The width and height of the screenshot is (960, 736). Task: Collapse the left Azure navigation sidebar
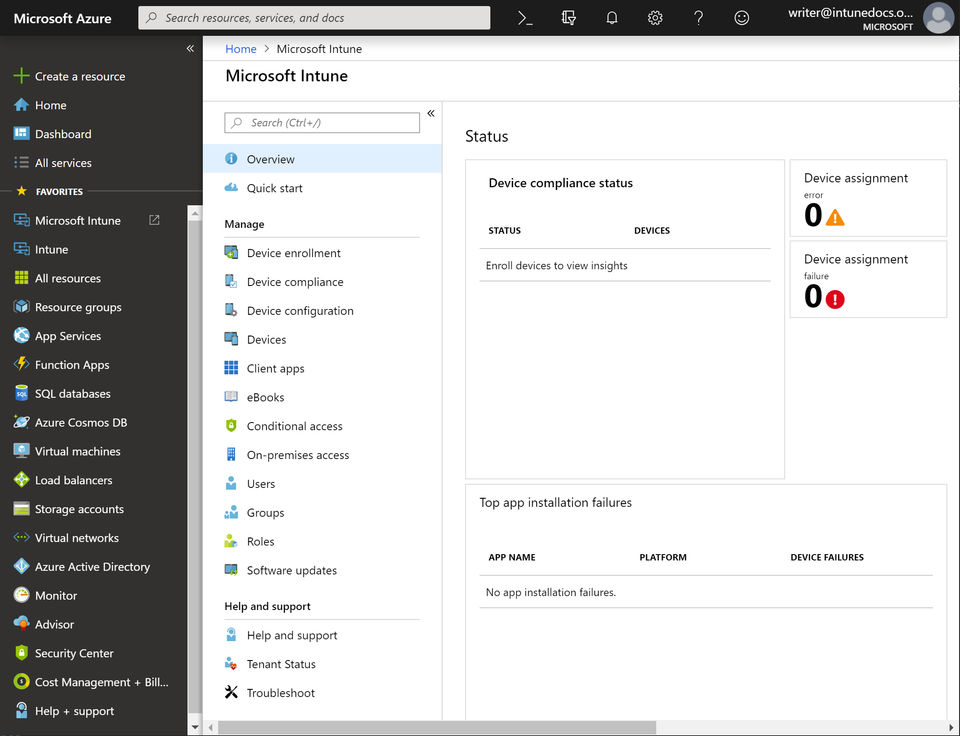pos(190,49)
